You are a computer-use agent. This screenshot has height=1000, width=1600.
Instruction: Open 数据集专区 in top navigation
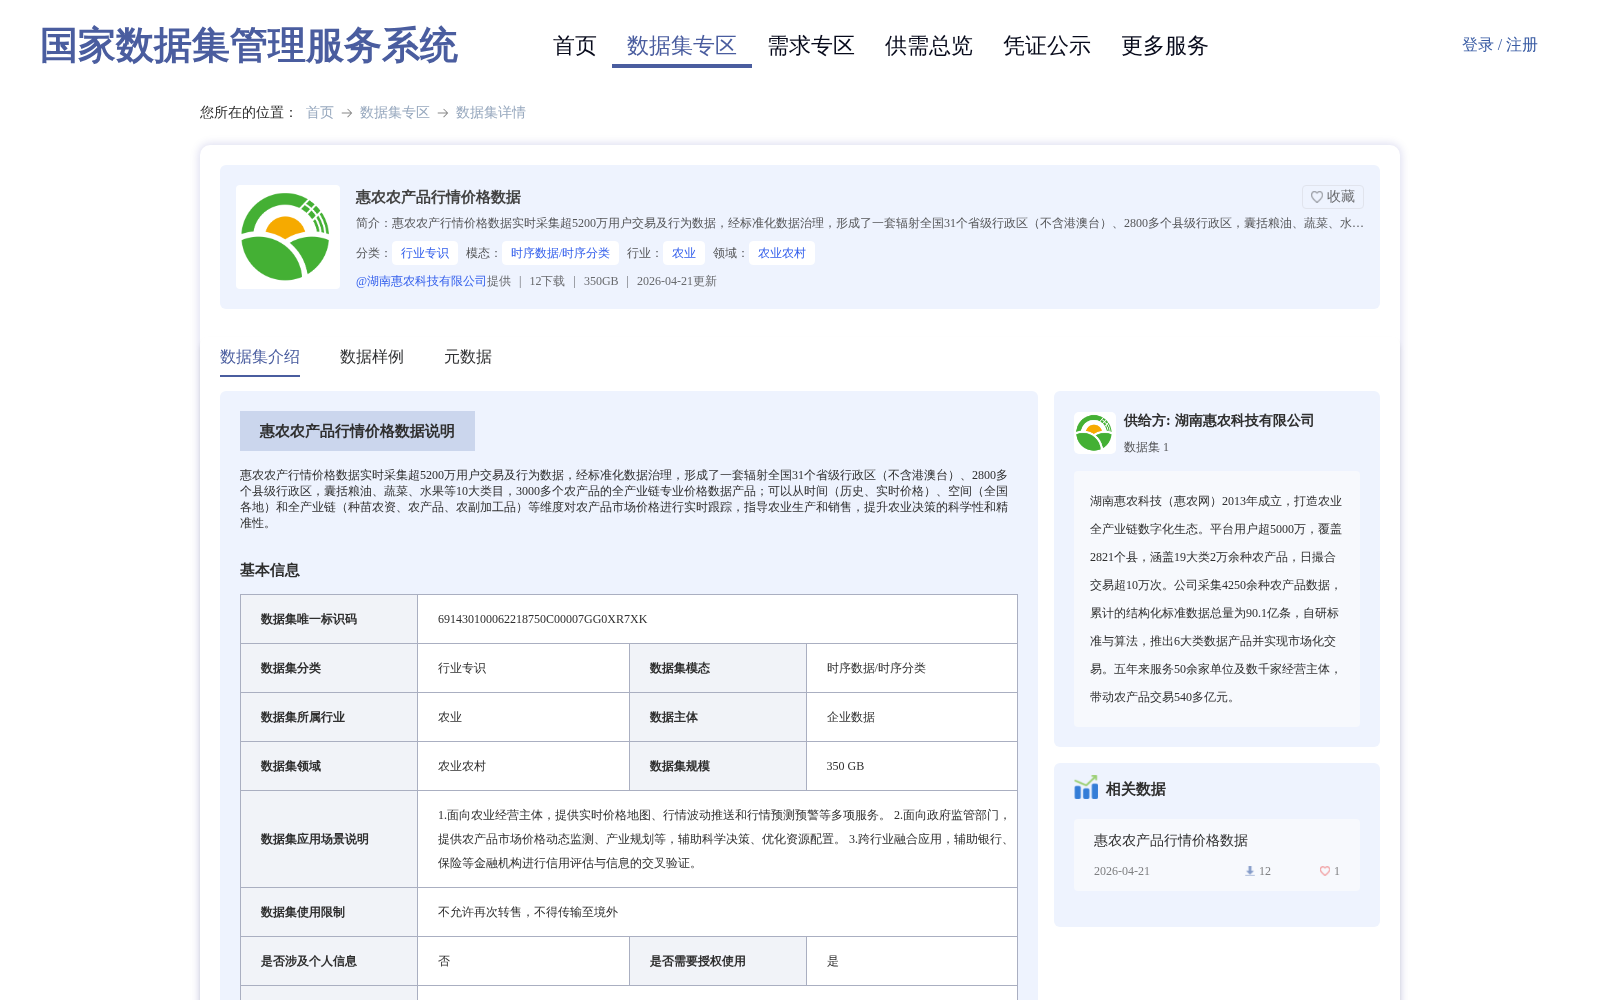(x=682, y=46)
